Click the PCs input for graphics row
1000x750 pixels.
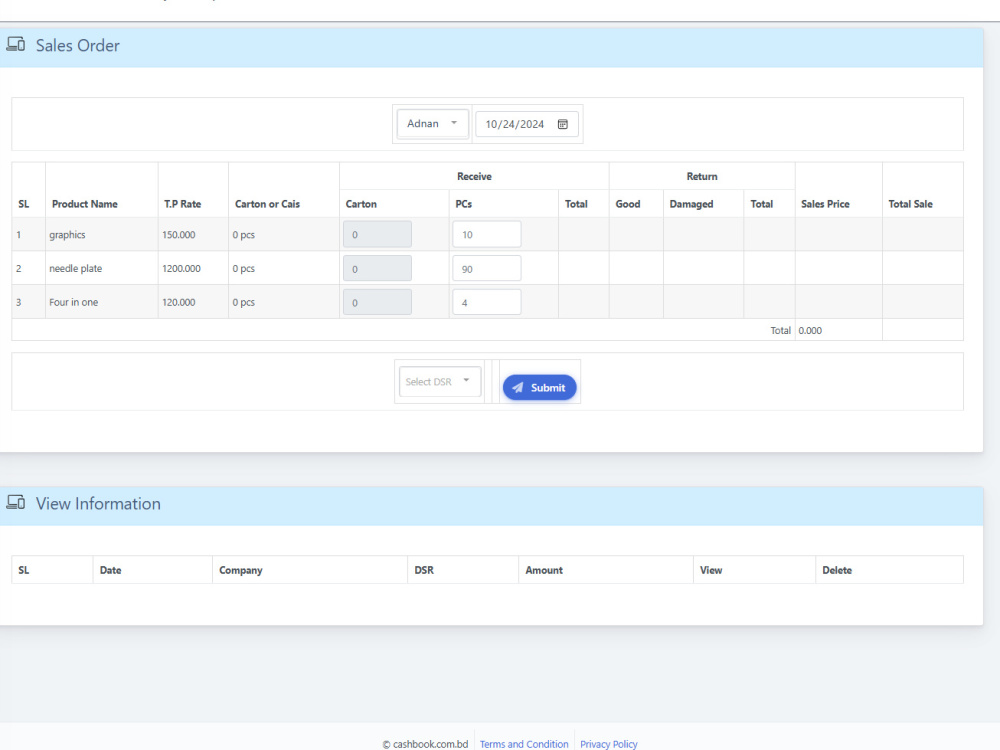click(487, 234)
